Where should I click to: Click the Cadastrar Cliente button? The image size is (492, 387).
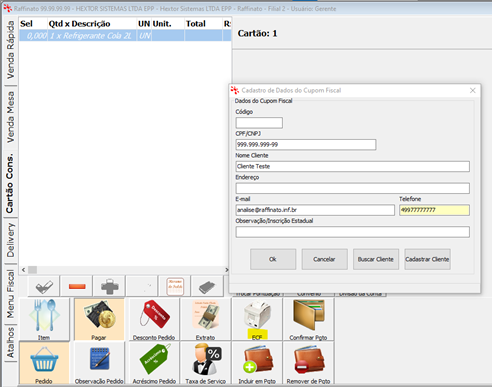pos(427,259)
